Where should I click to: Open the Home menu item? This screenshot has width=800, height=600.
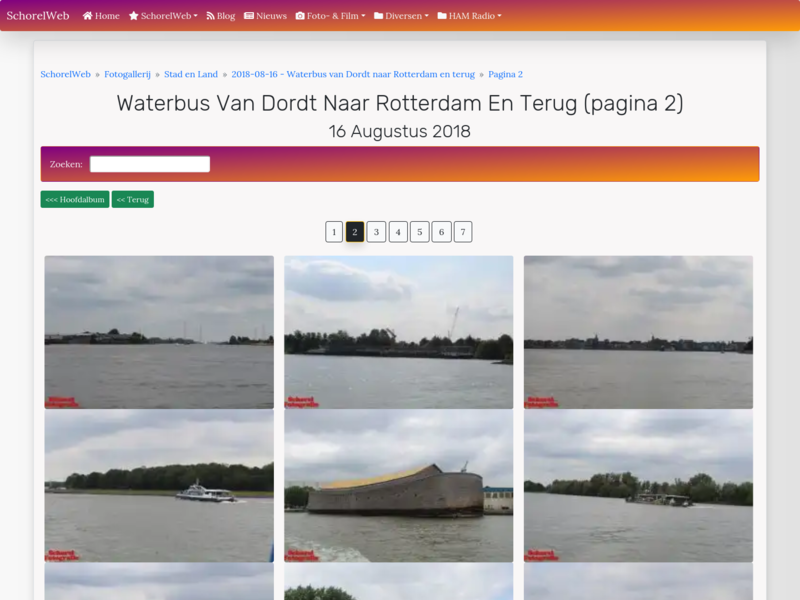click(x=101, y=16)
